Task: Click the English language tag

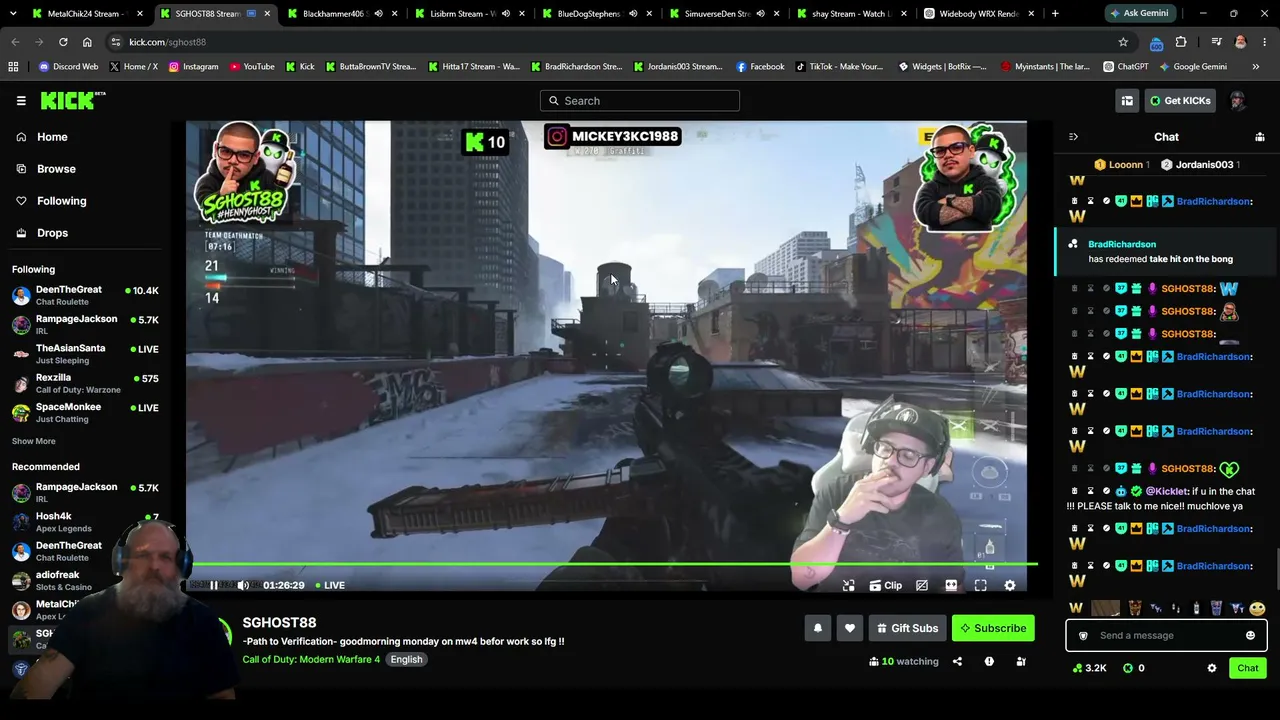Action: (x=406, y=659)
